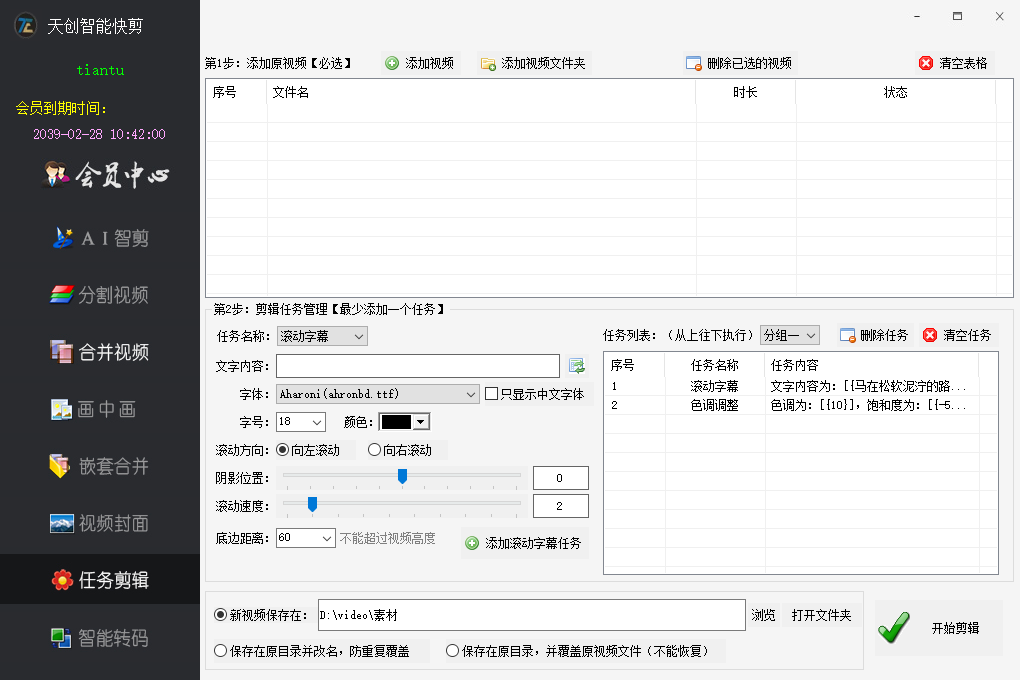The width and height of the screenshot is (1020, 680).
Task: Click the 分割视频 colorful stack icon
Action: pos(62,295)
